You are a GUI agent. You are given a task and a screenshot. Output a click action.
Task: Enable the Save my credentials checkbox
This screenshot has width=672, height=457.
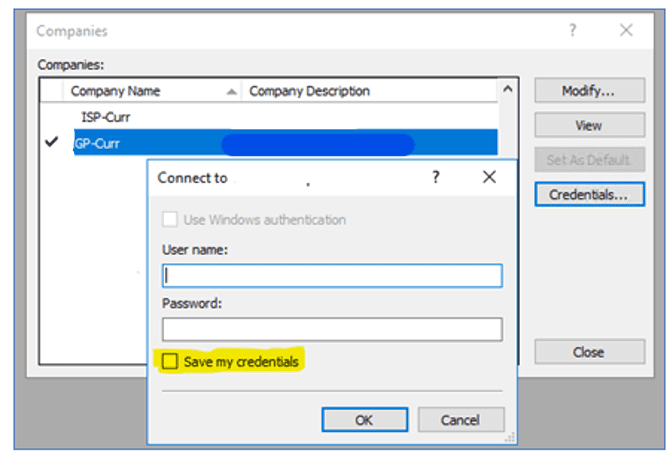171,361
